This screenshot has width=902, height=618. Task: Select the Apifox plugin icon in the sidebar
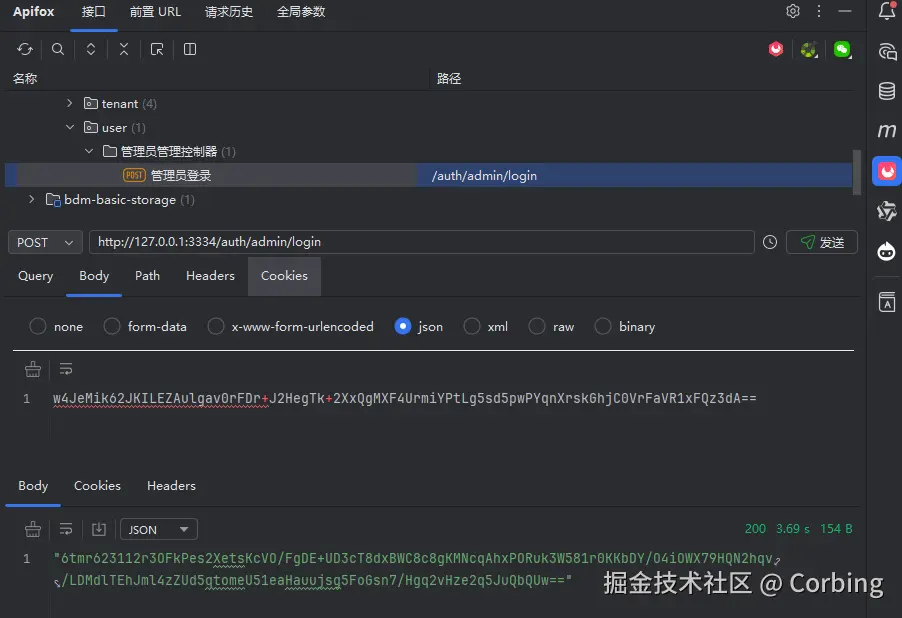tap(887, 171)
